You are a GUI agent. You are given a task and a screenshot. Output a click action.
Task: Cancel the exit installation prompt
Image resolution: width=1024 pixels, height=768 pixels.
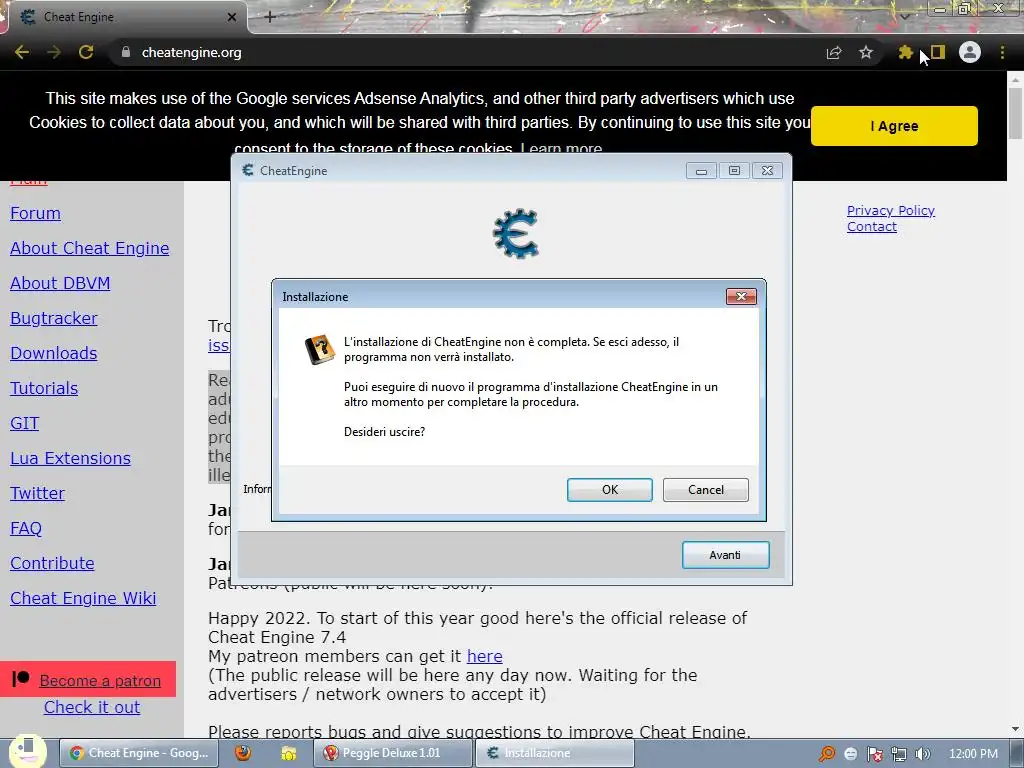705,490
